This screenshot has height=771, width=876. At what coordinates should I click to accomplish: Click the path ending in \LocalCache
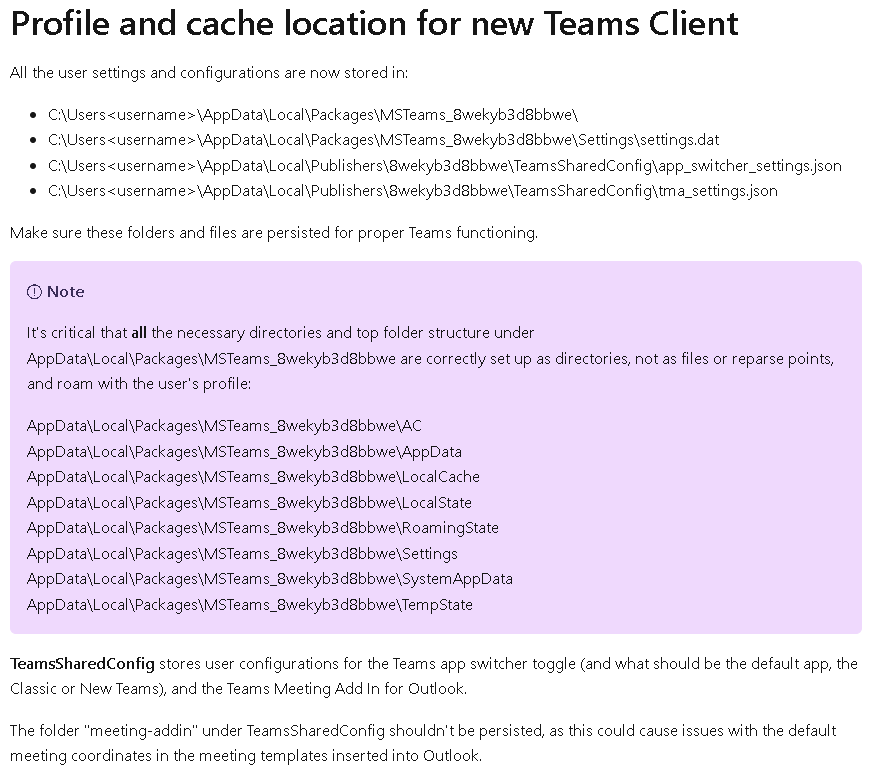(x=253, y=477)
